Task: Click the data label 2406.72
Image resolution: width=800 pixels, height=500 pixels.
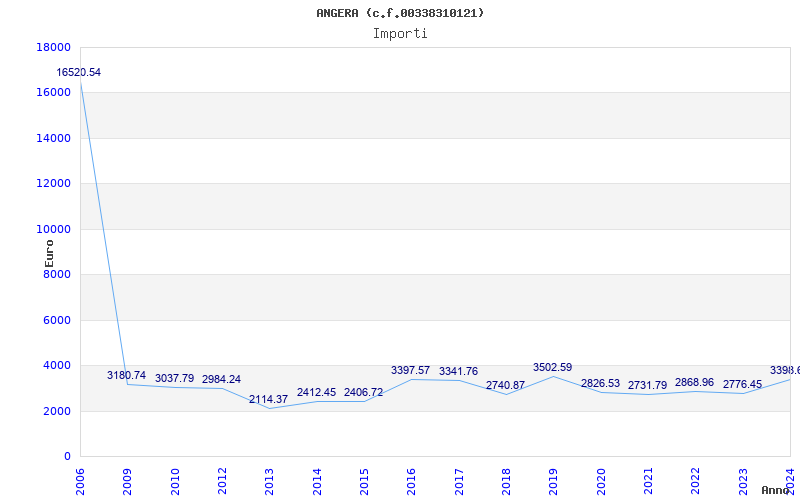Action: click(x=363, y=393)
